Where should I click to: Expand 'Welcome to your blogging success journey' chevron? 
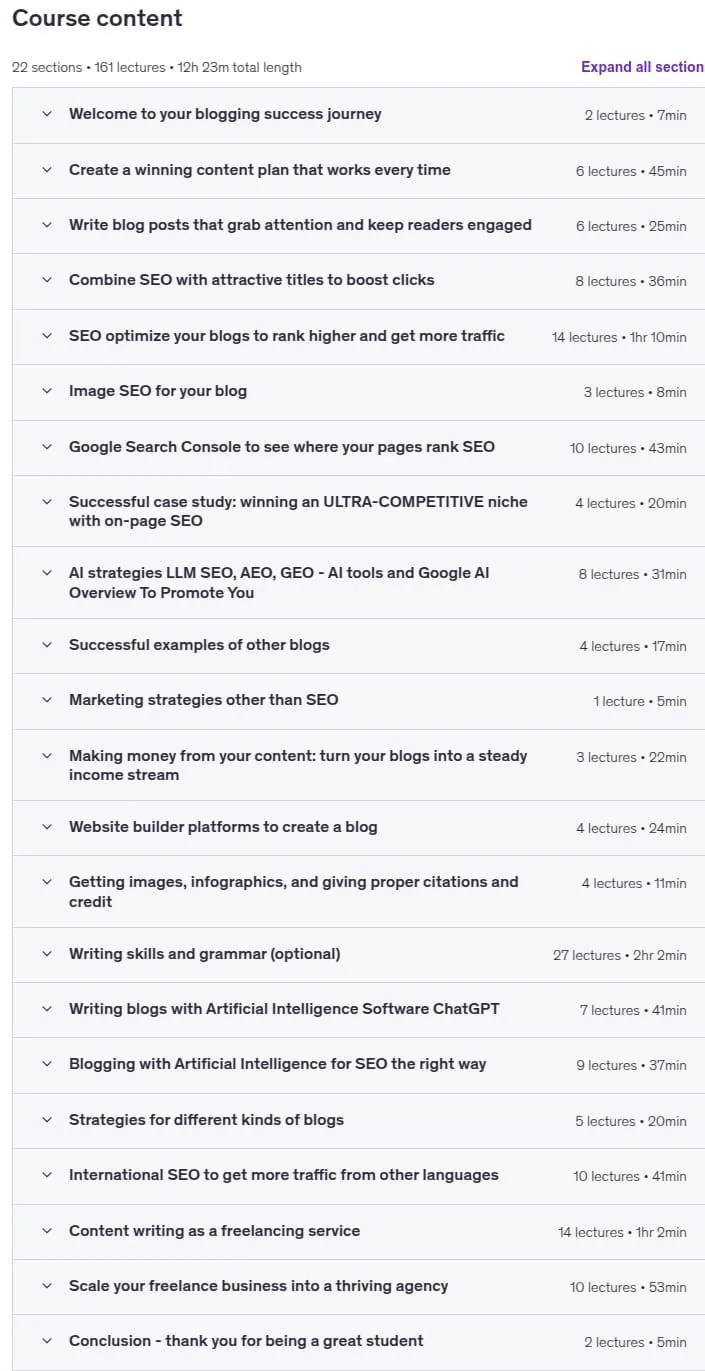(x=46, y=114)
